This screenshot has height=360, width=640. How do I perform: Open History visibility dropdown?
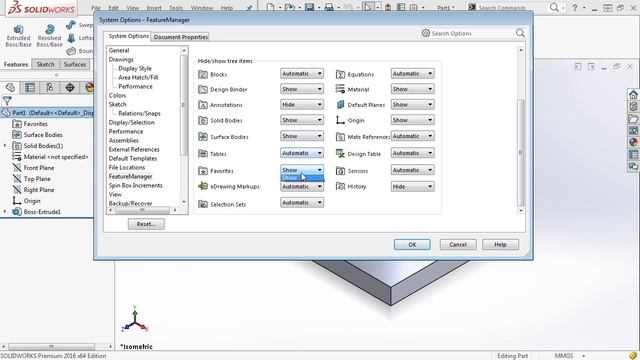[x=412, y=187]
